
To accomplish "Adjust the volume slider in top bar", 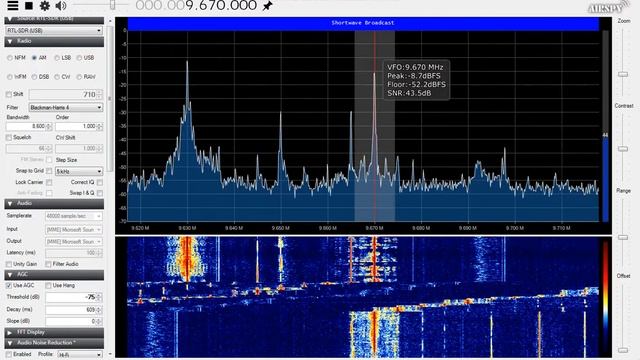I will (x=113, y=5).
